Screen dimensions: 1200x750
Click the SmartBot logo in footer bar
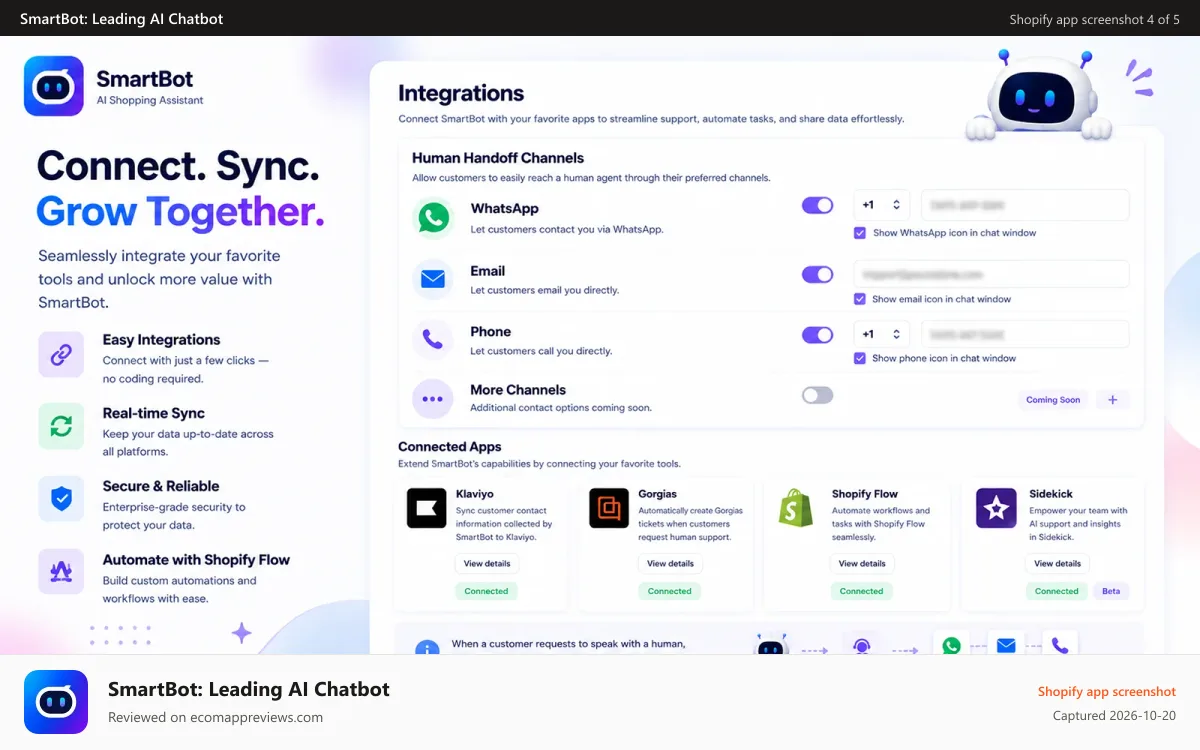56,702
